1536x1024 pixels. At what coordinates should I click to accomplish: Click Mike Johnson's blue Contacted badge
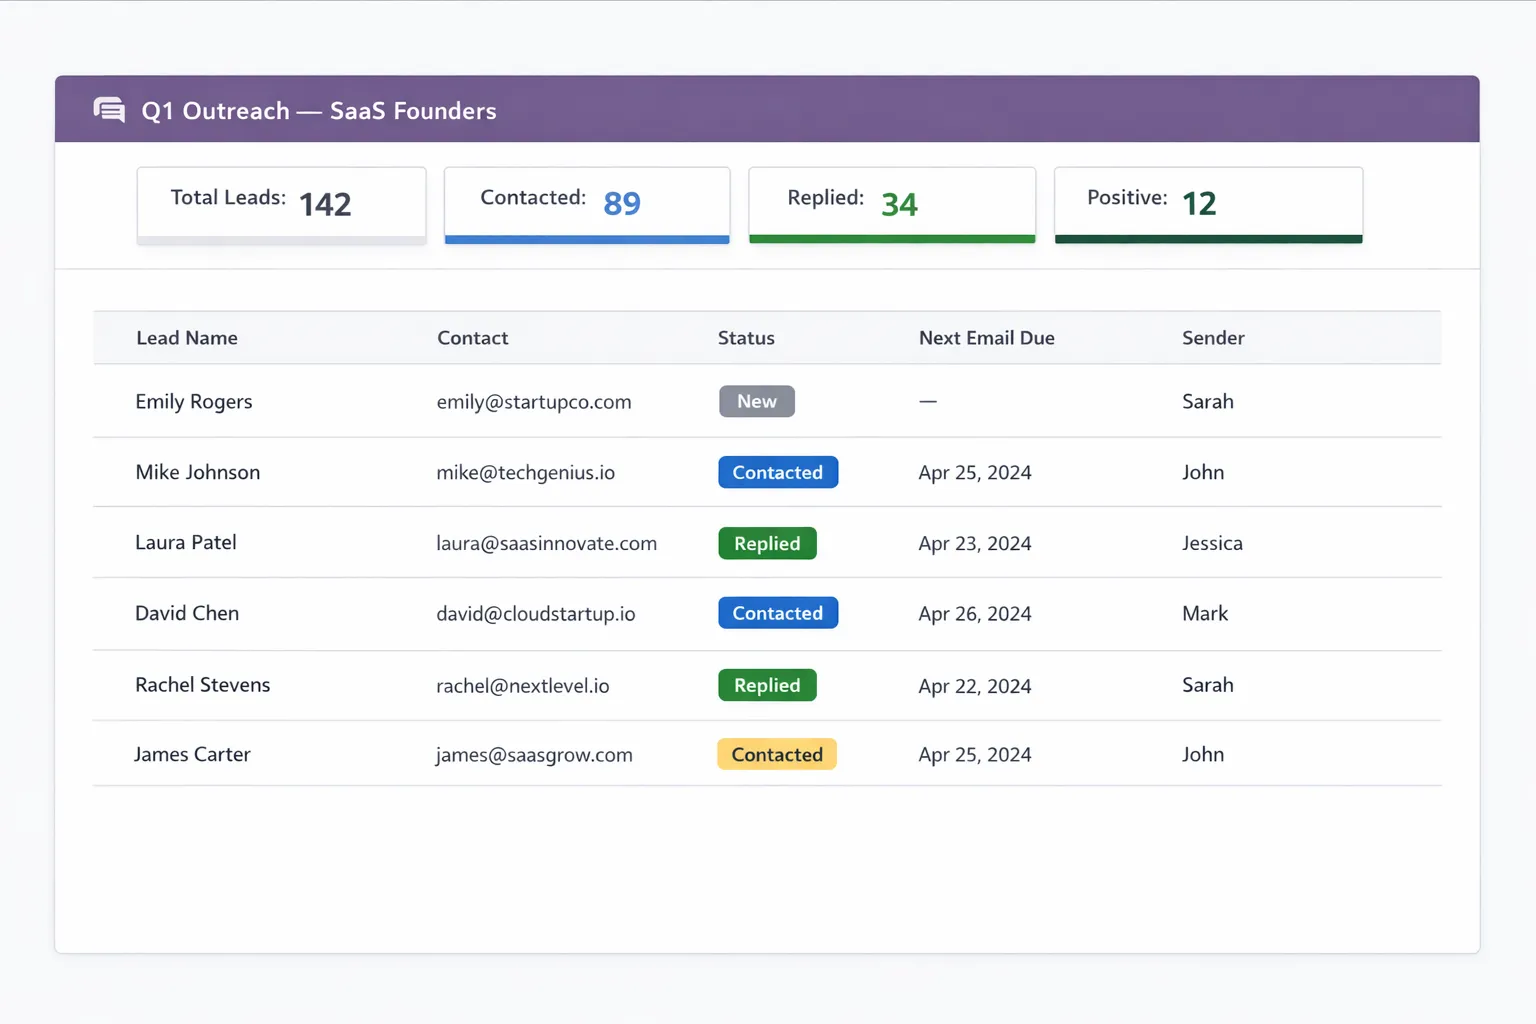[778, 472]
